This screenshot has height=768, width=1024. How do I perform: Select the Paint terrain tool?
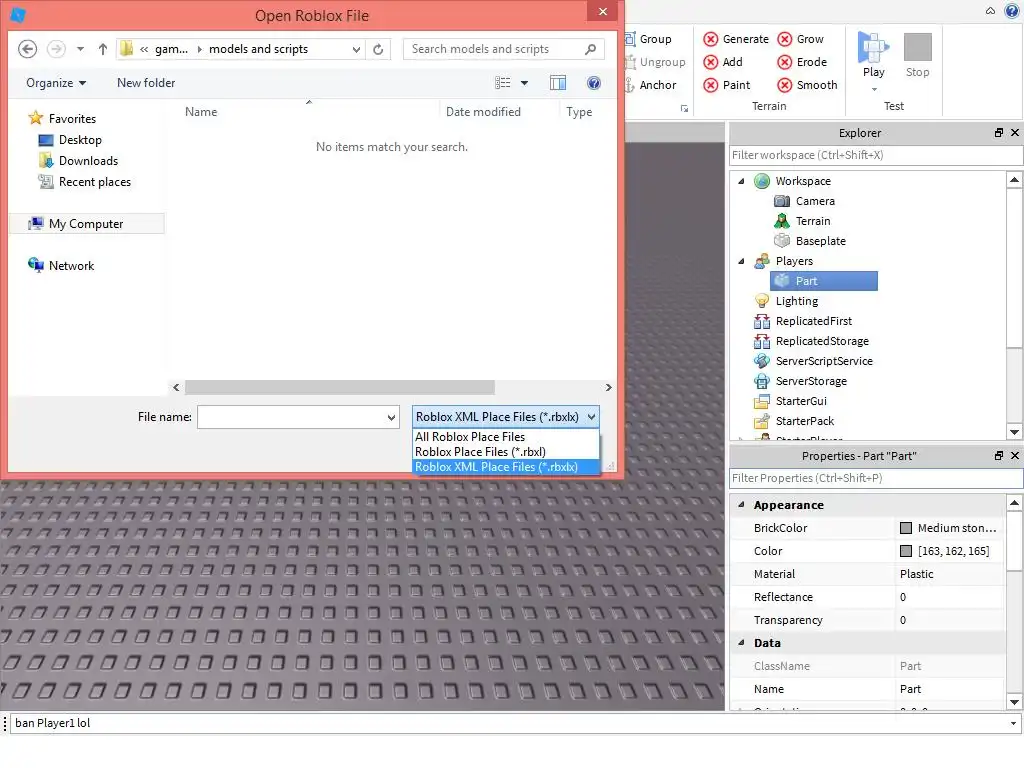click(x=727, y=85)
